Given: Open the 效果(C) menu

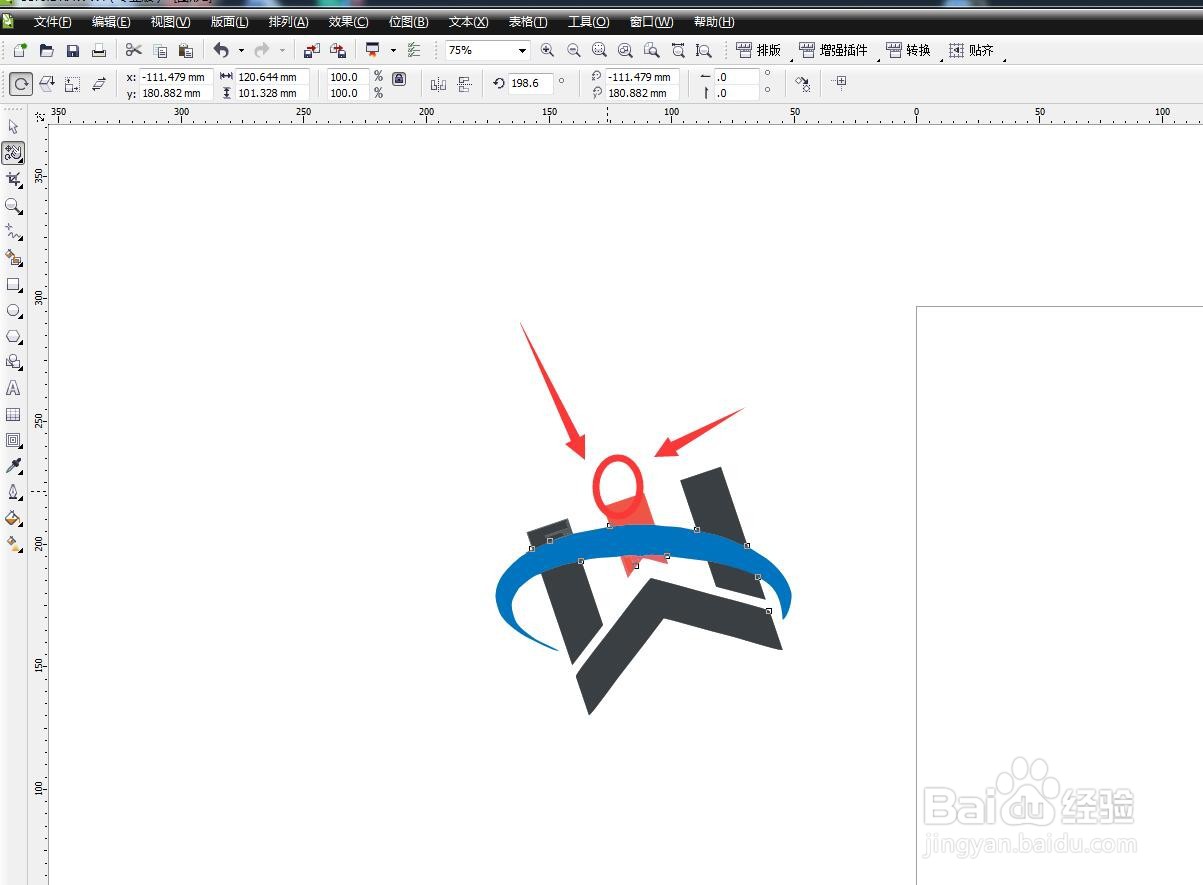Looking at the screenshot, I should [348, 22].
